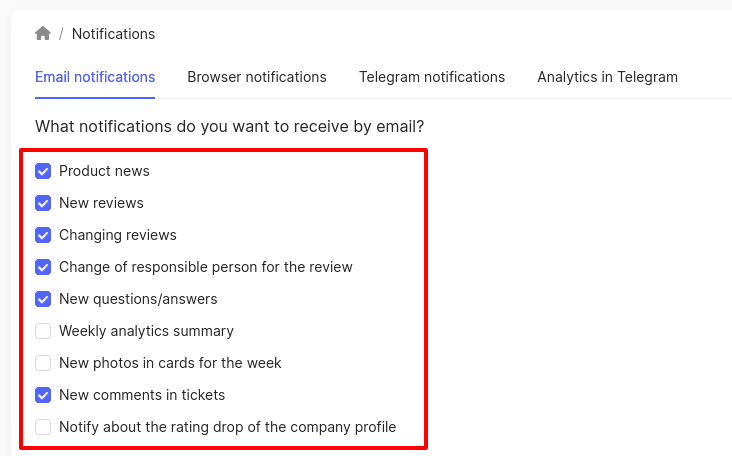Check the New photos in cards checkbox
732x456 pixels.
click(x=43, y=363)
